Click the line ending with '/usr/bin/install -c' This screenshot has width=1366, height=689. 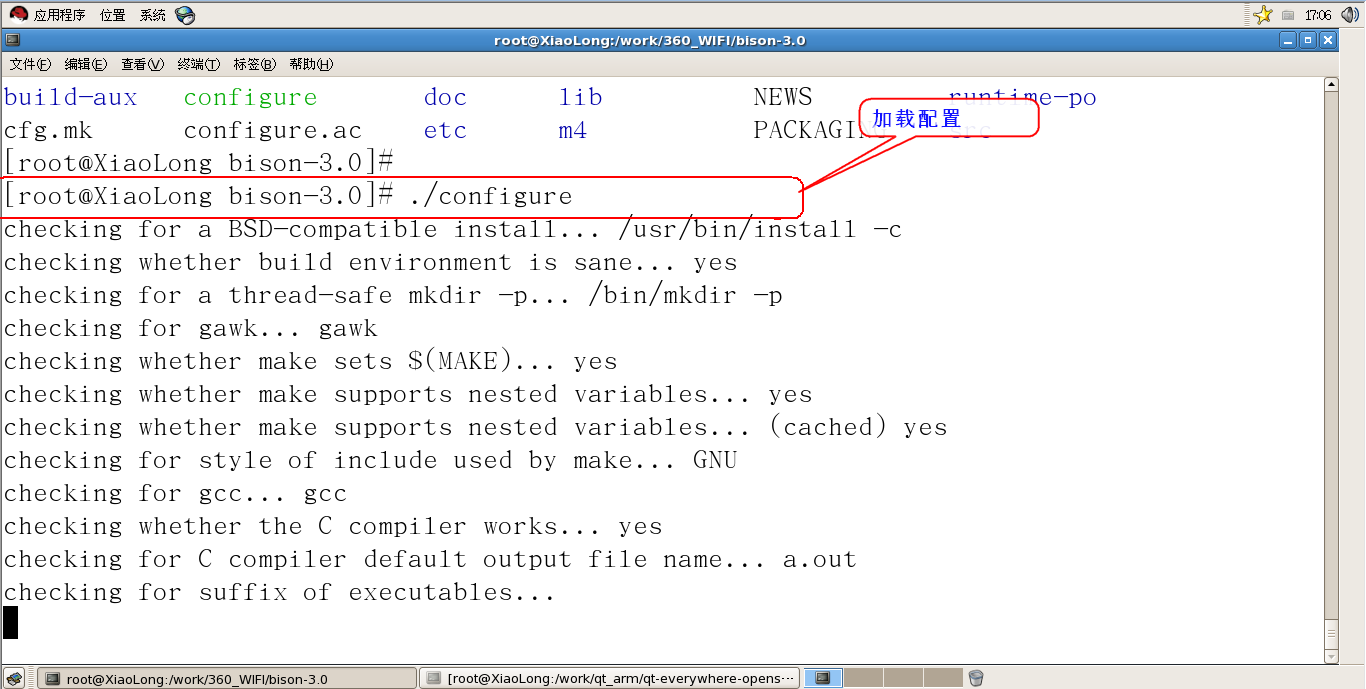coord(453,229)
